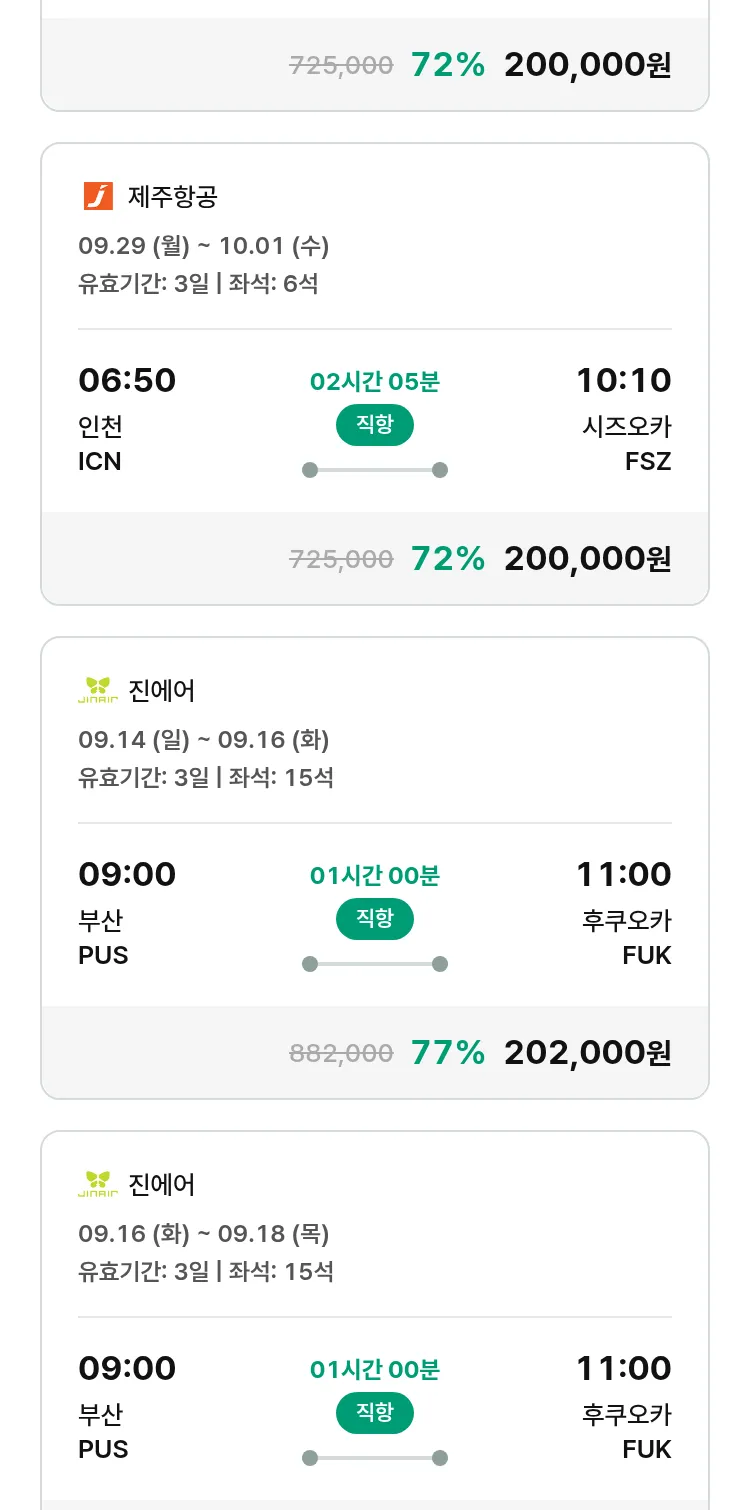
Task: Click the route line under 02시간 05분
Action: [374, 470]
